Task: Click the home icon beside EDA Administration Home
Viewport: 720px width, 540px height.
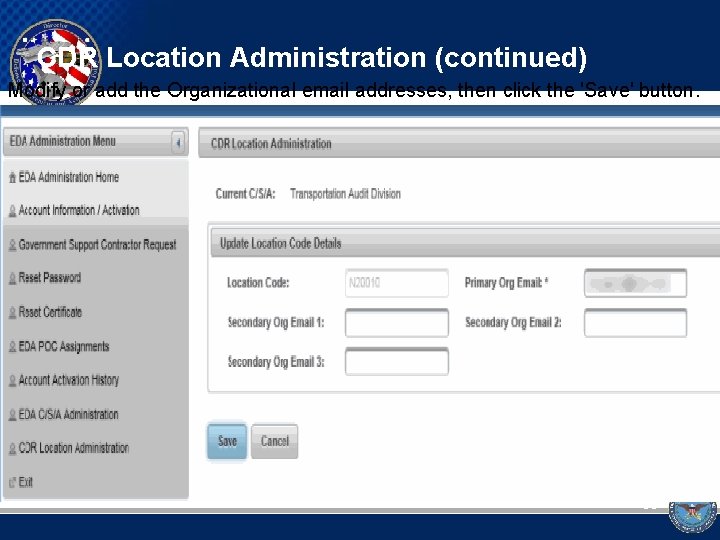Action: tap(12, 178)
